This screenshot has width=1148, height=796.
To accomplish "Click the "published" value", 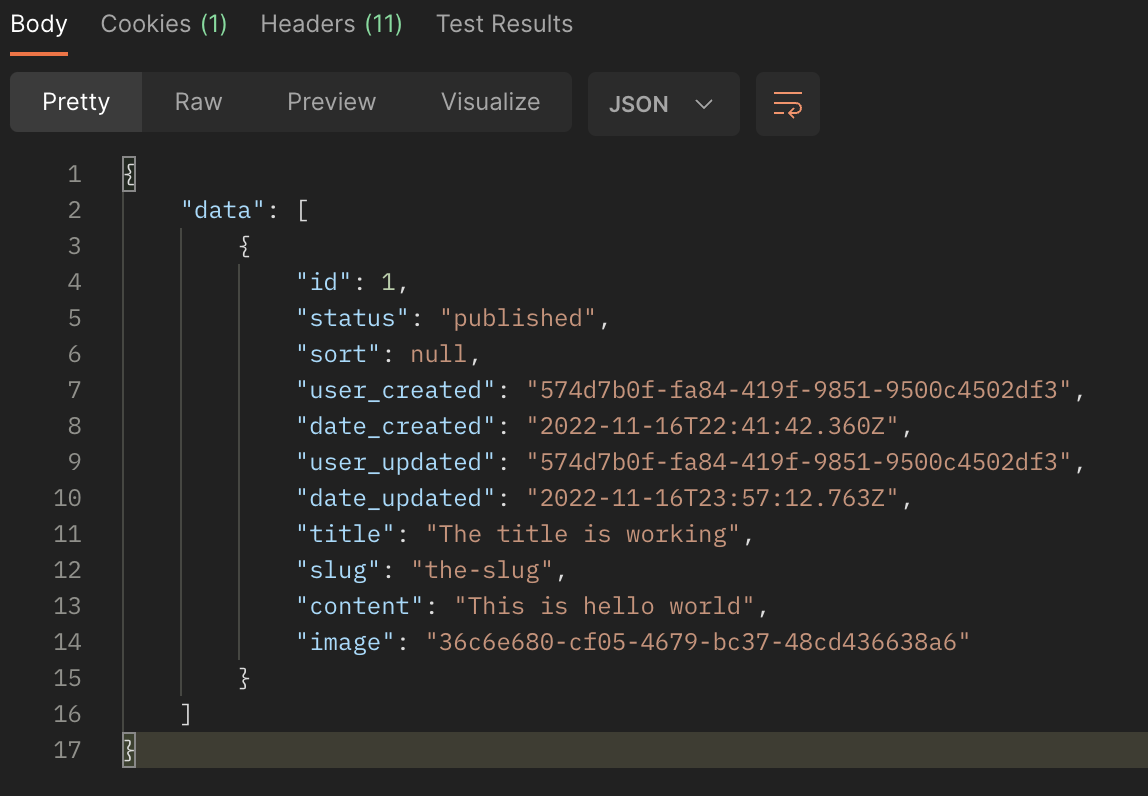I will 518,318.
